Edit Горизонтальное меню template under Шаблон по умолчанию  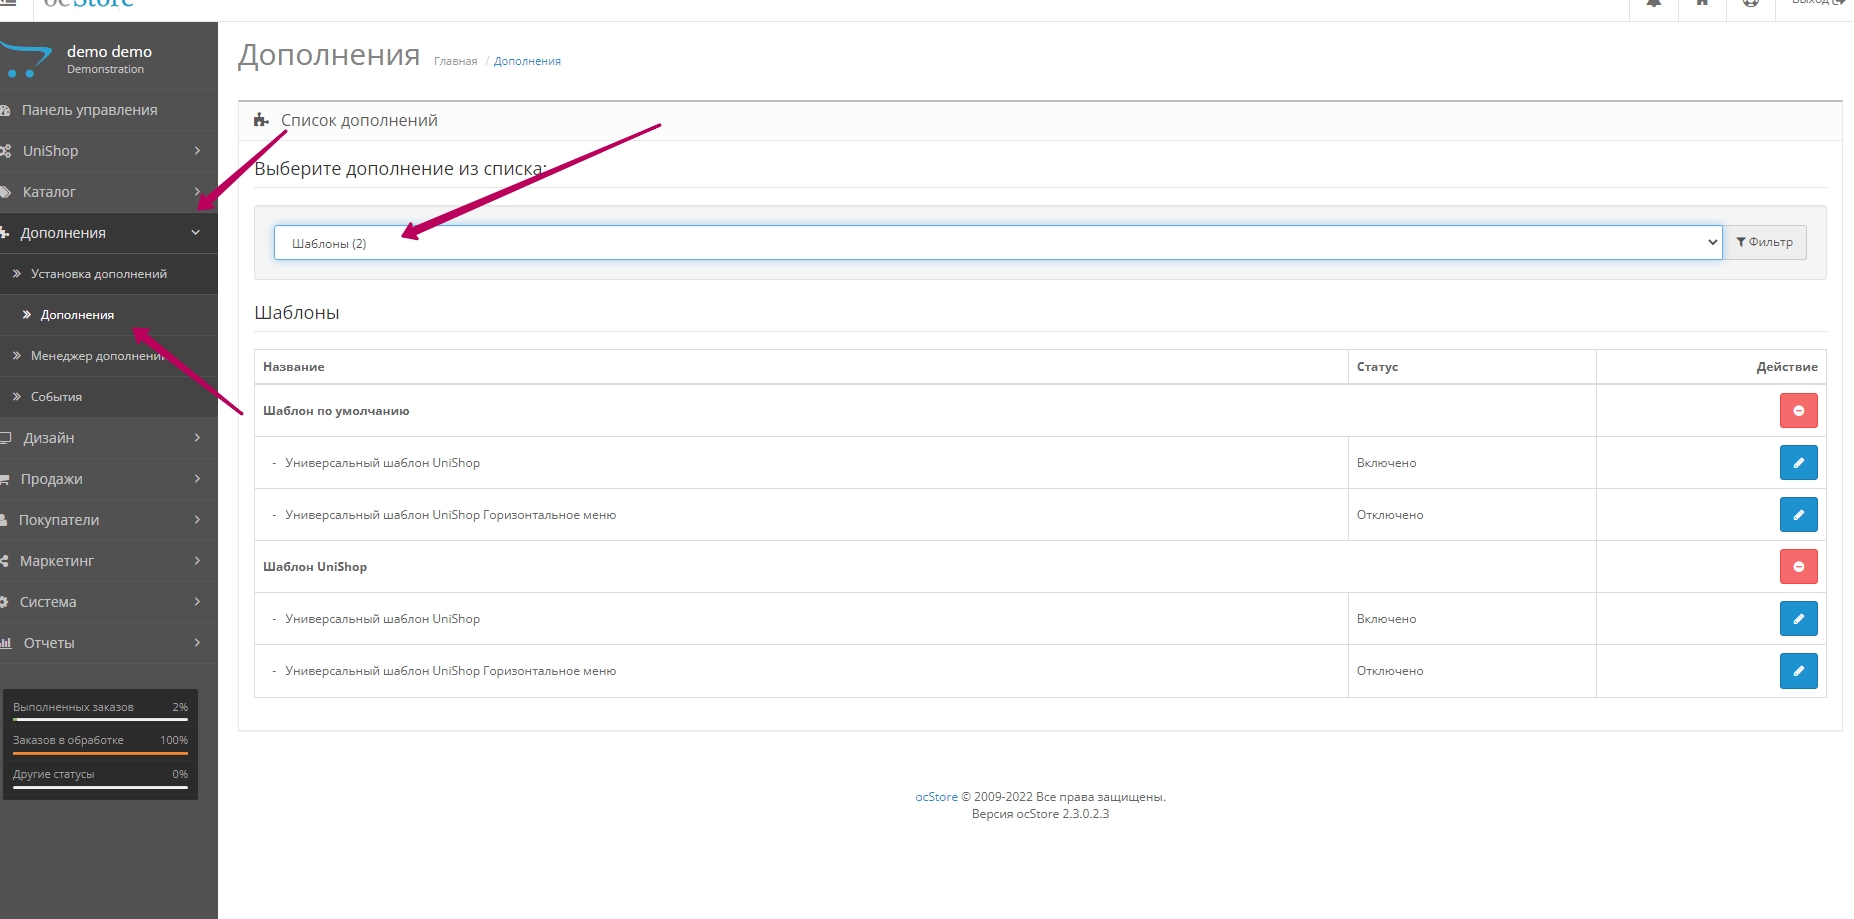coord(1798,515)
